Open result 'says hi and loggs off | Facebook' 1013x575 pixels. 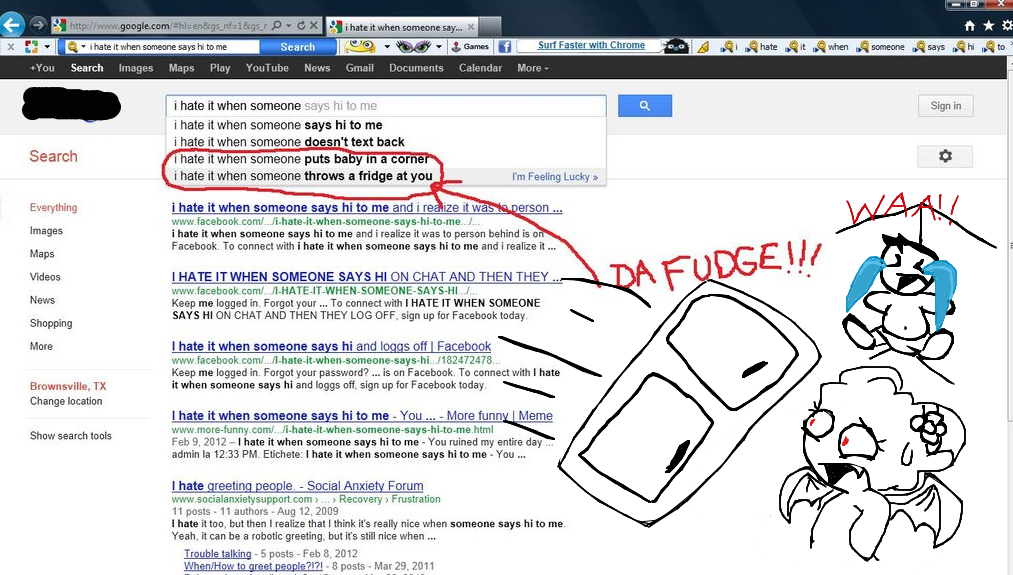click(x=331, y=346)
